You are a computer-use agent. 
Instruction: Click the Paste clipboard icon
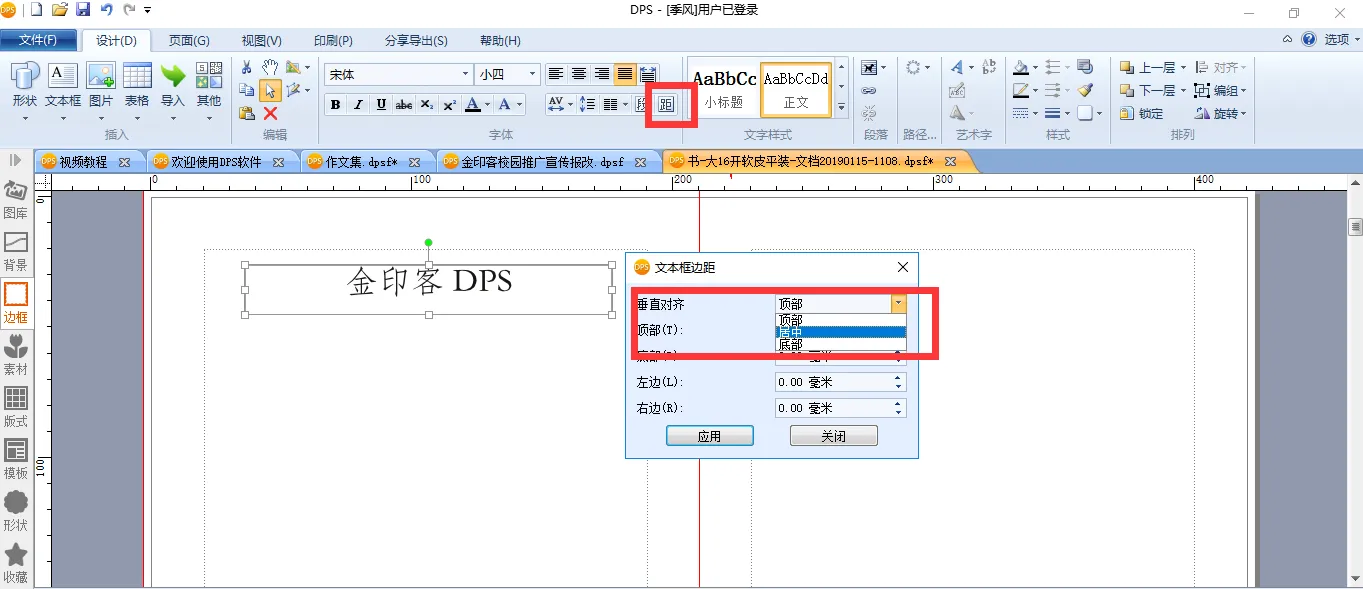tap(246, 113)
